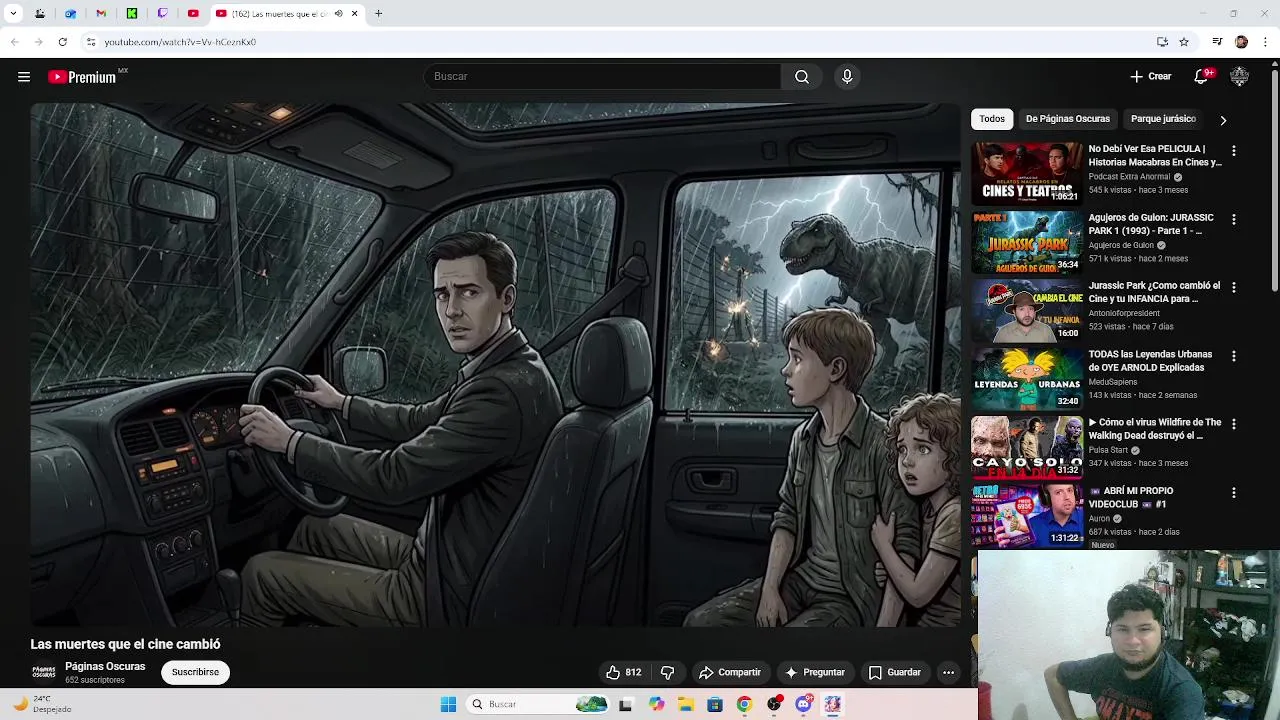
Task: Open Leyendas Urbanas video thumbnail
Action: tap(1027, 378)
